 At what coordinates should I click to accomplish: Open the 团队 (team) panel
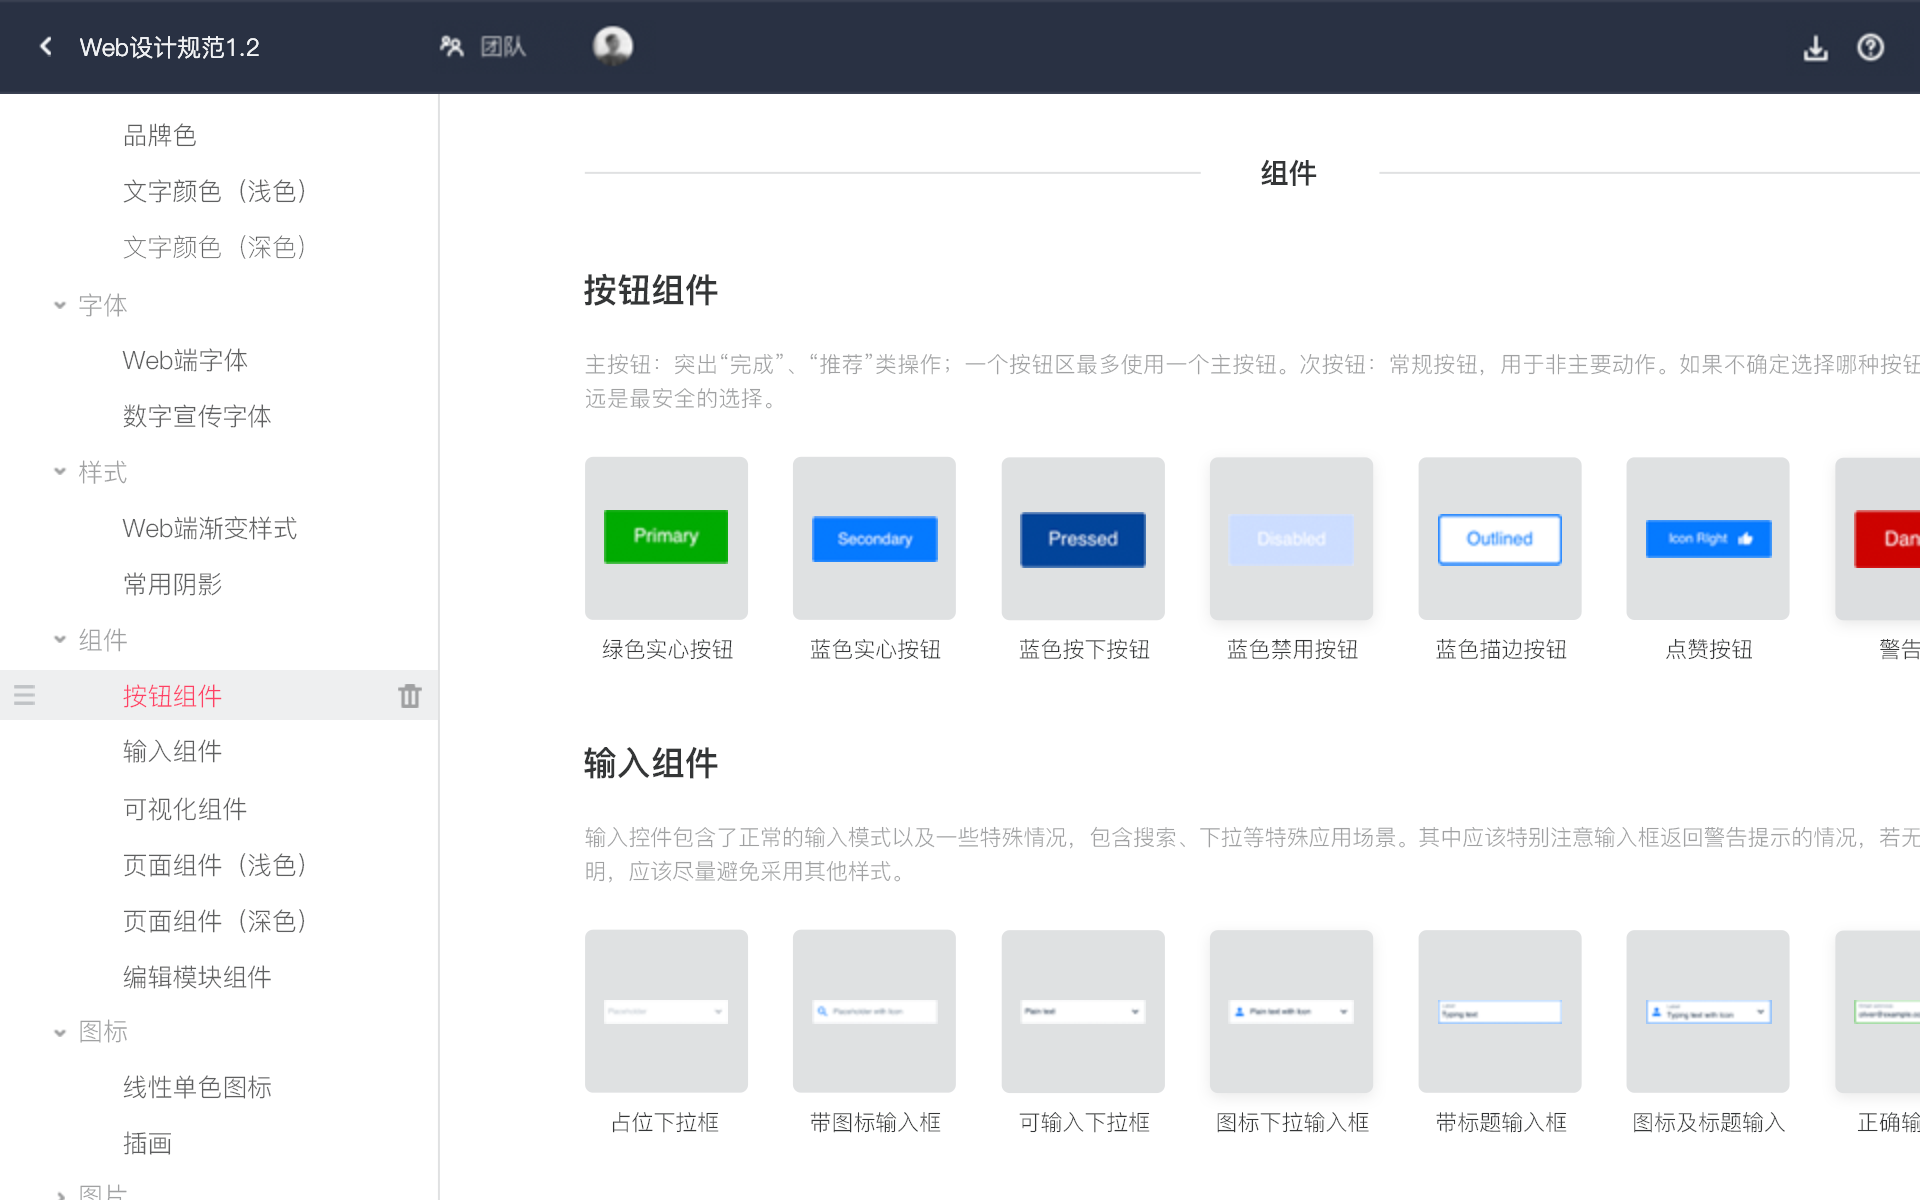click(x=484, y=46)
